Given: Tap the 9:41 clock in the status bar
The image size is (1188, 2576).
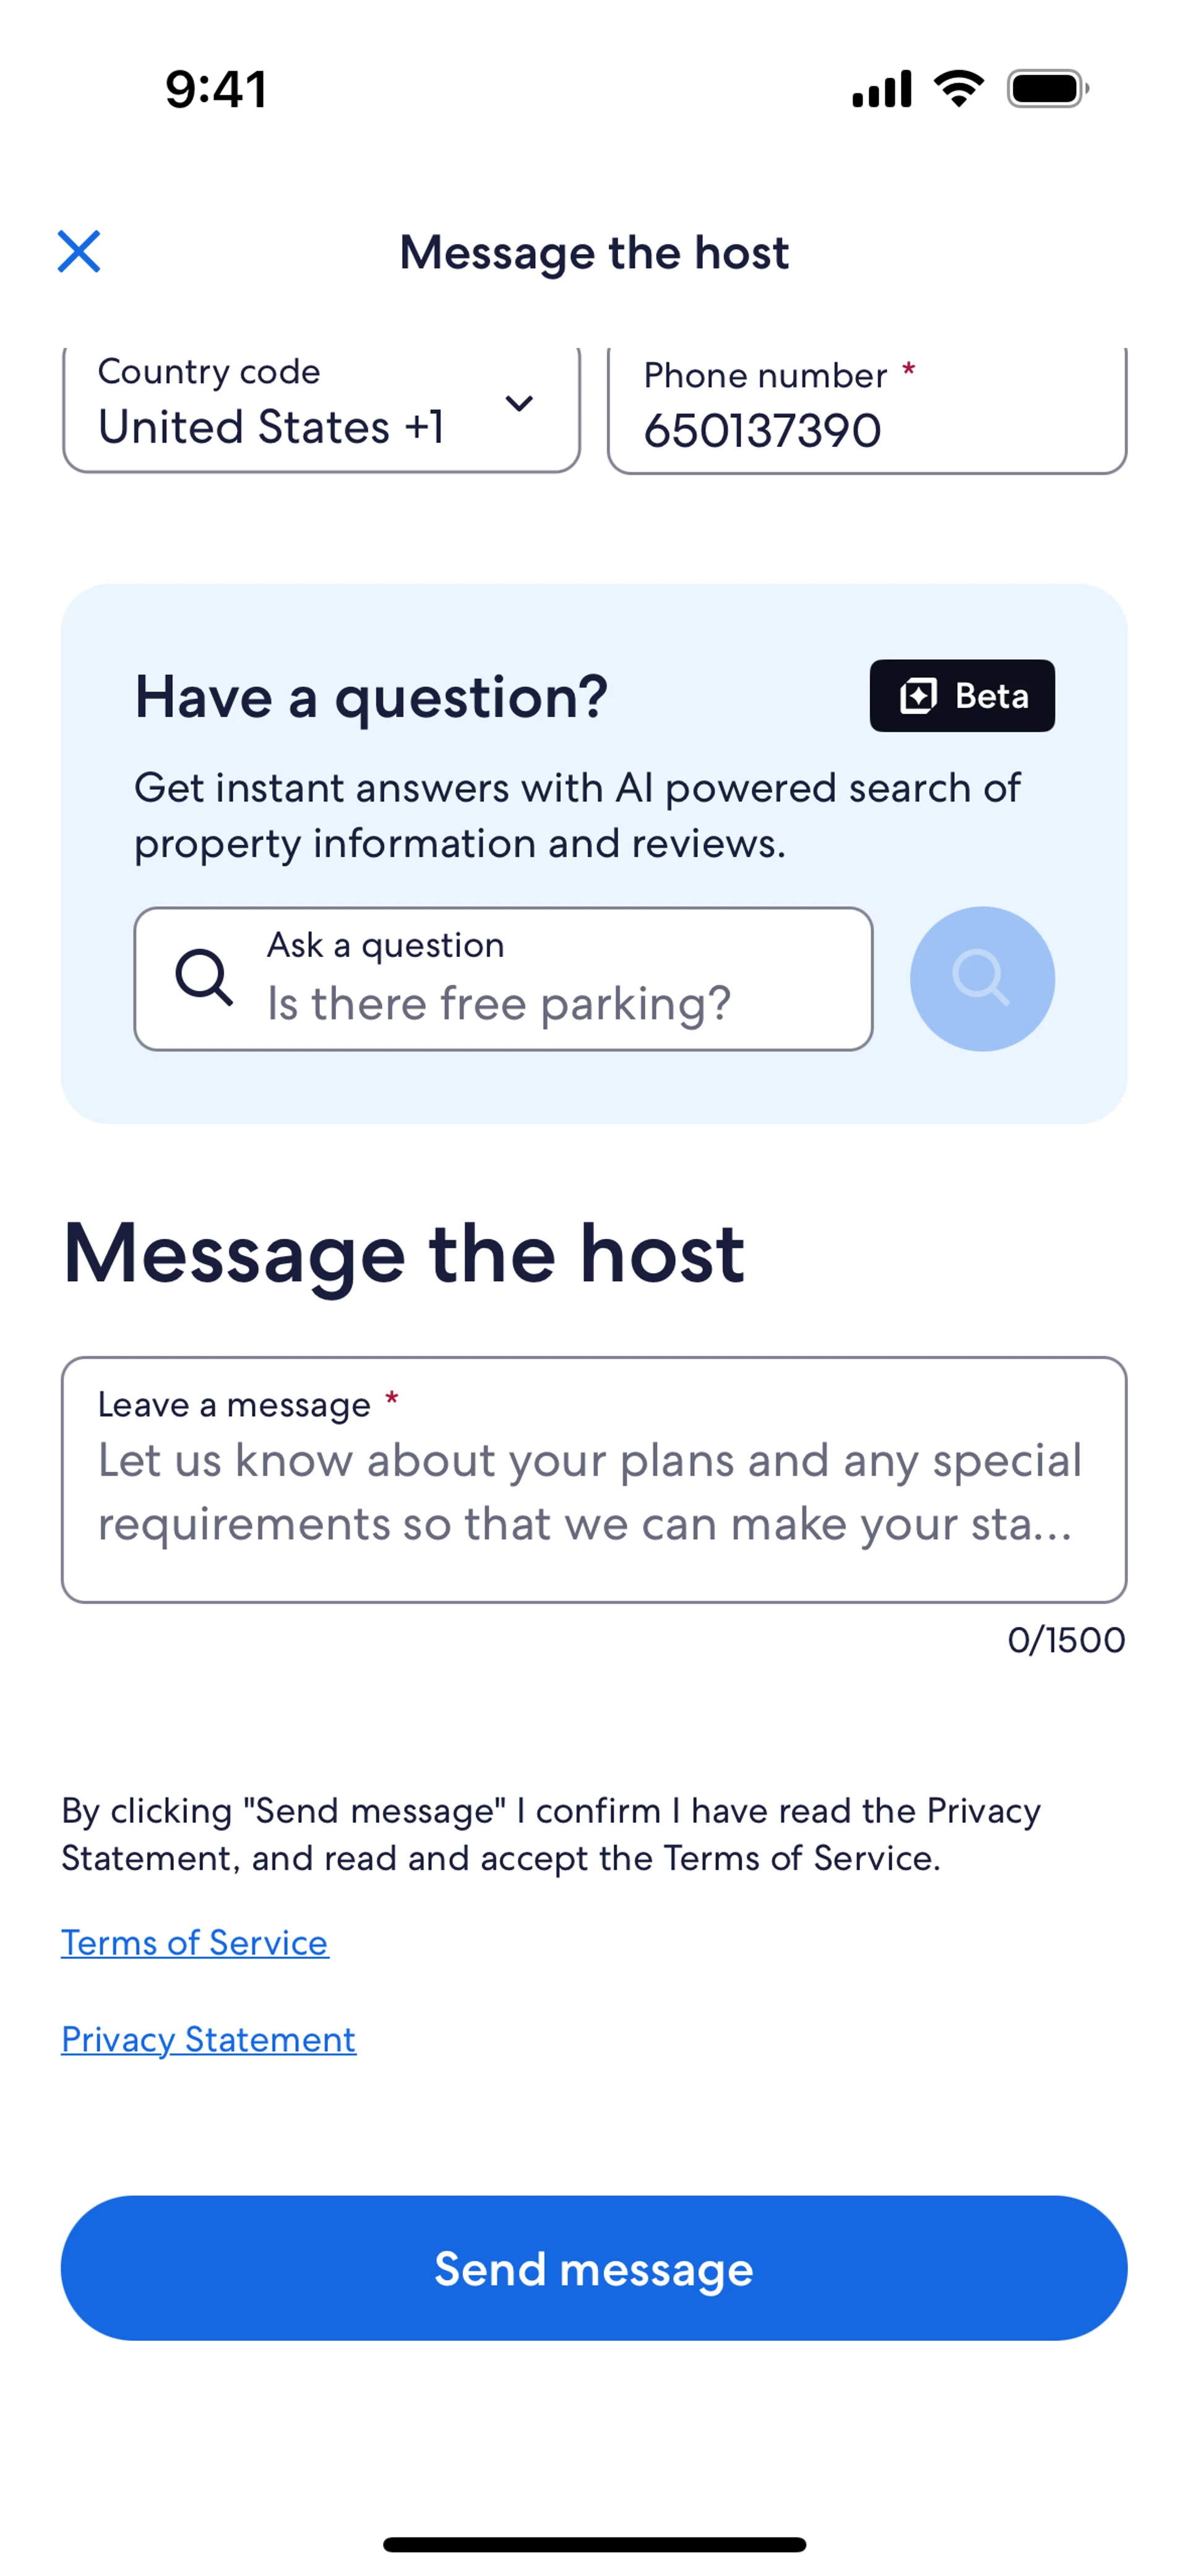Looking at the screenshot, I should point(216,89).
